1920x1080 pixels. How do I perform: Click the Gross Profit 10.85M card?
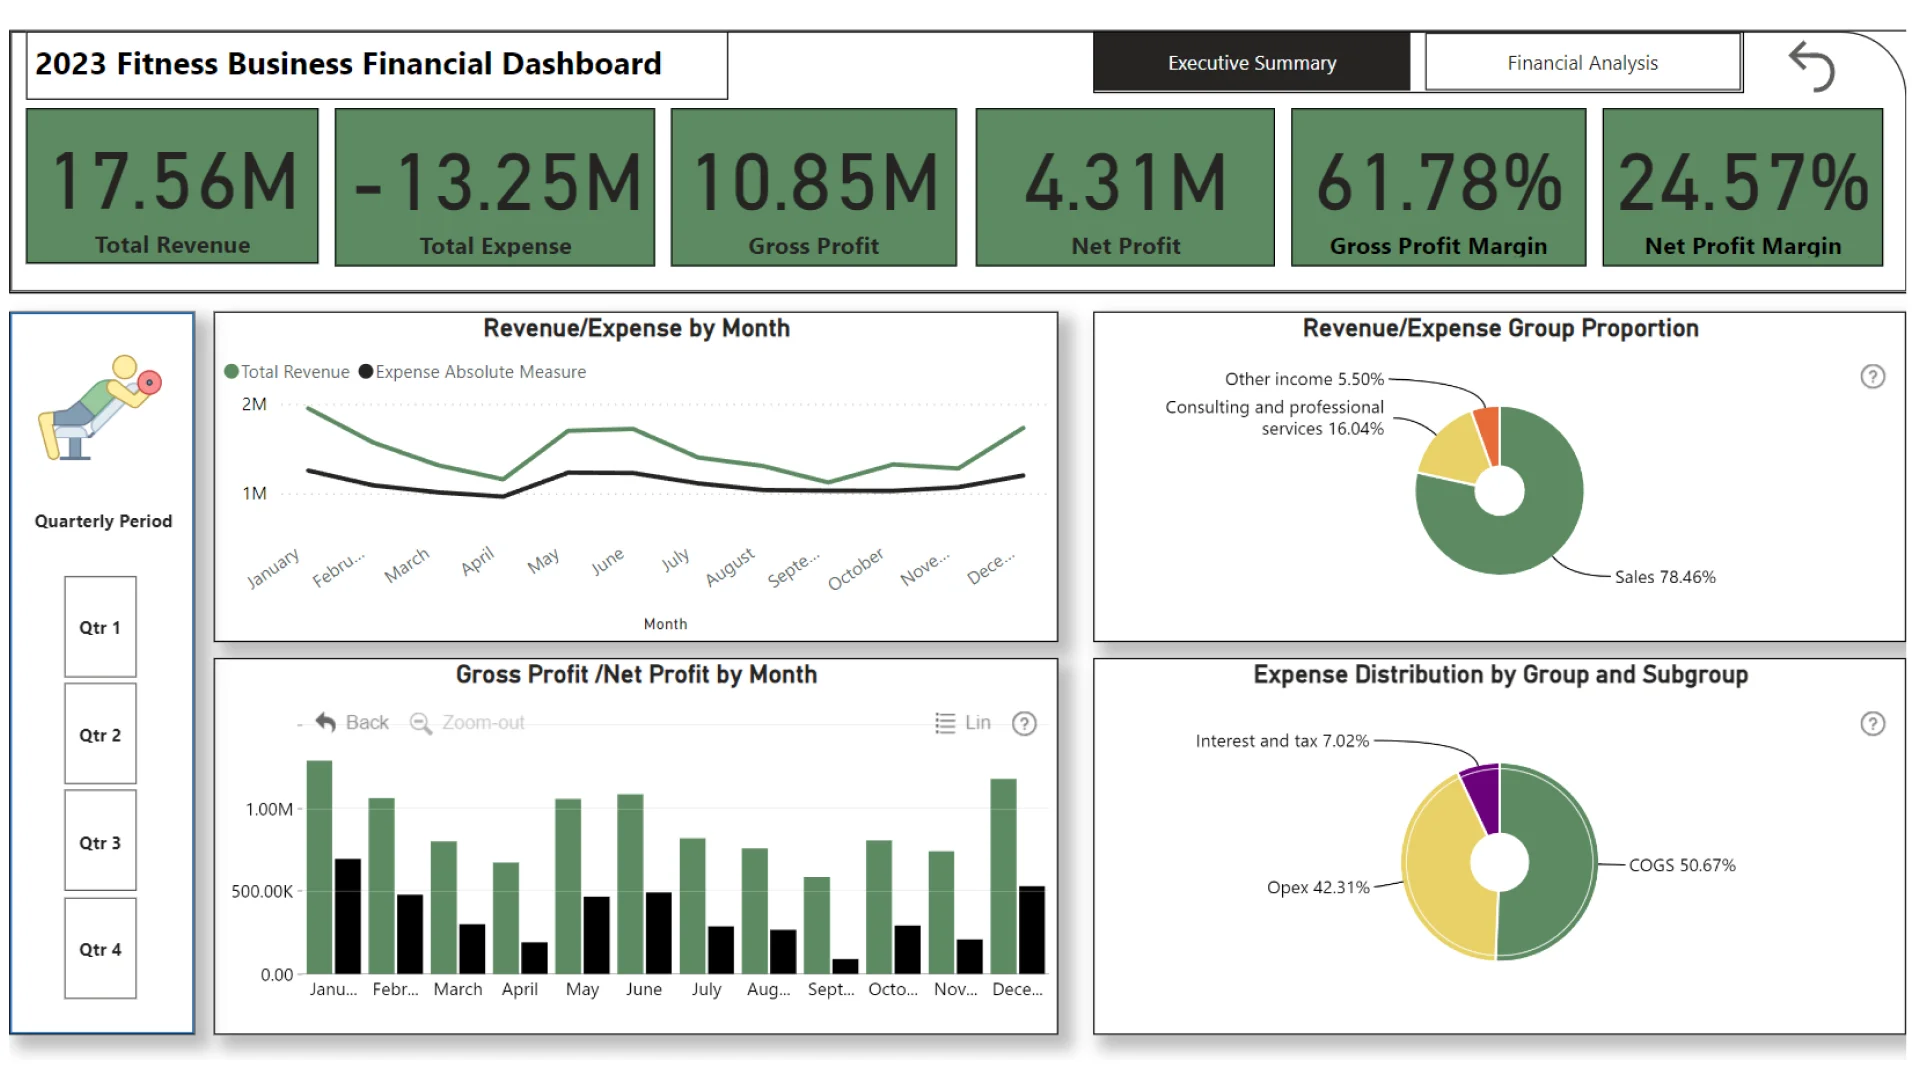coord(814,187)
